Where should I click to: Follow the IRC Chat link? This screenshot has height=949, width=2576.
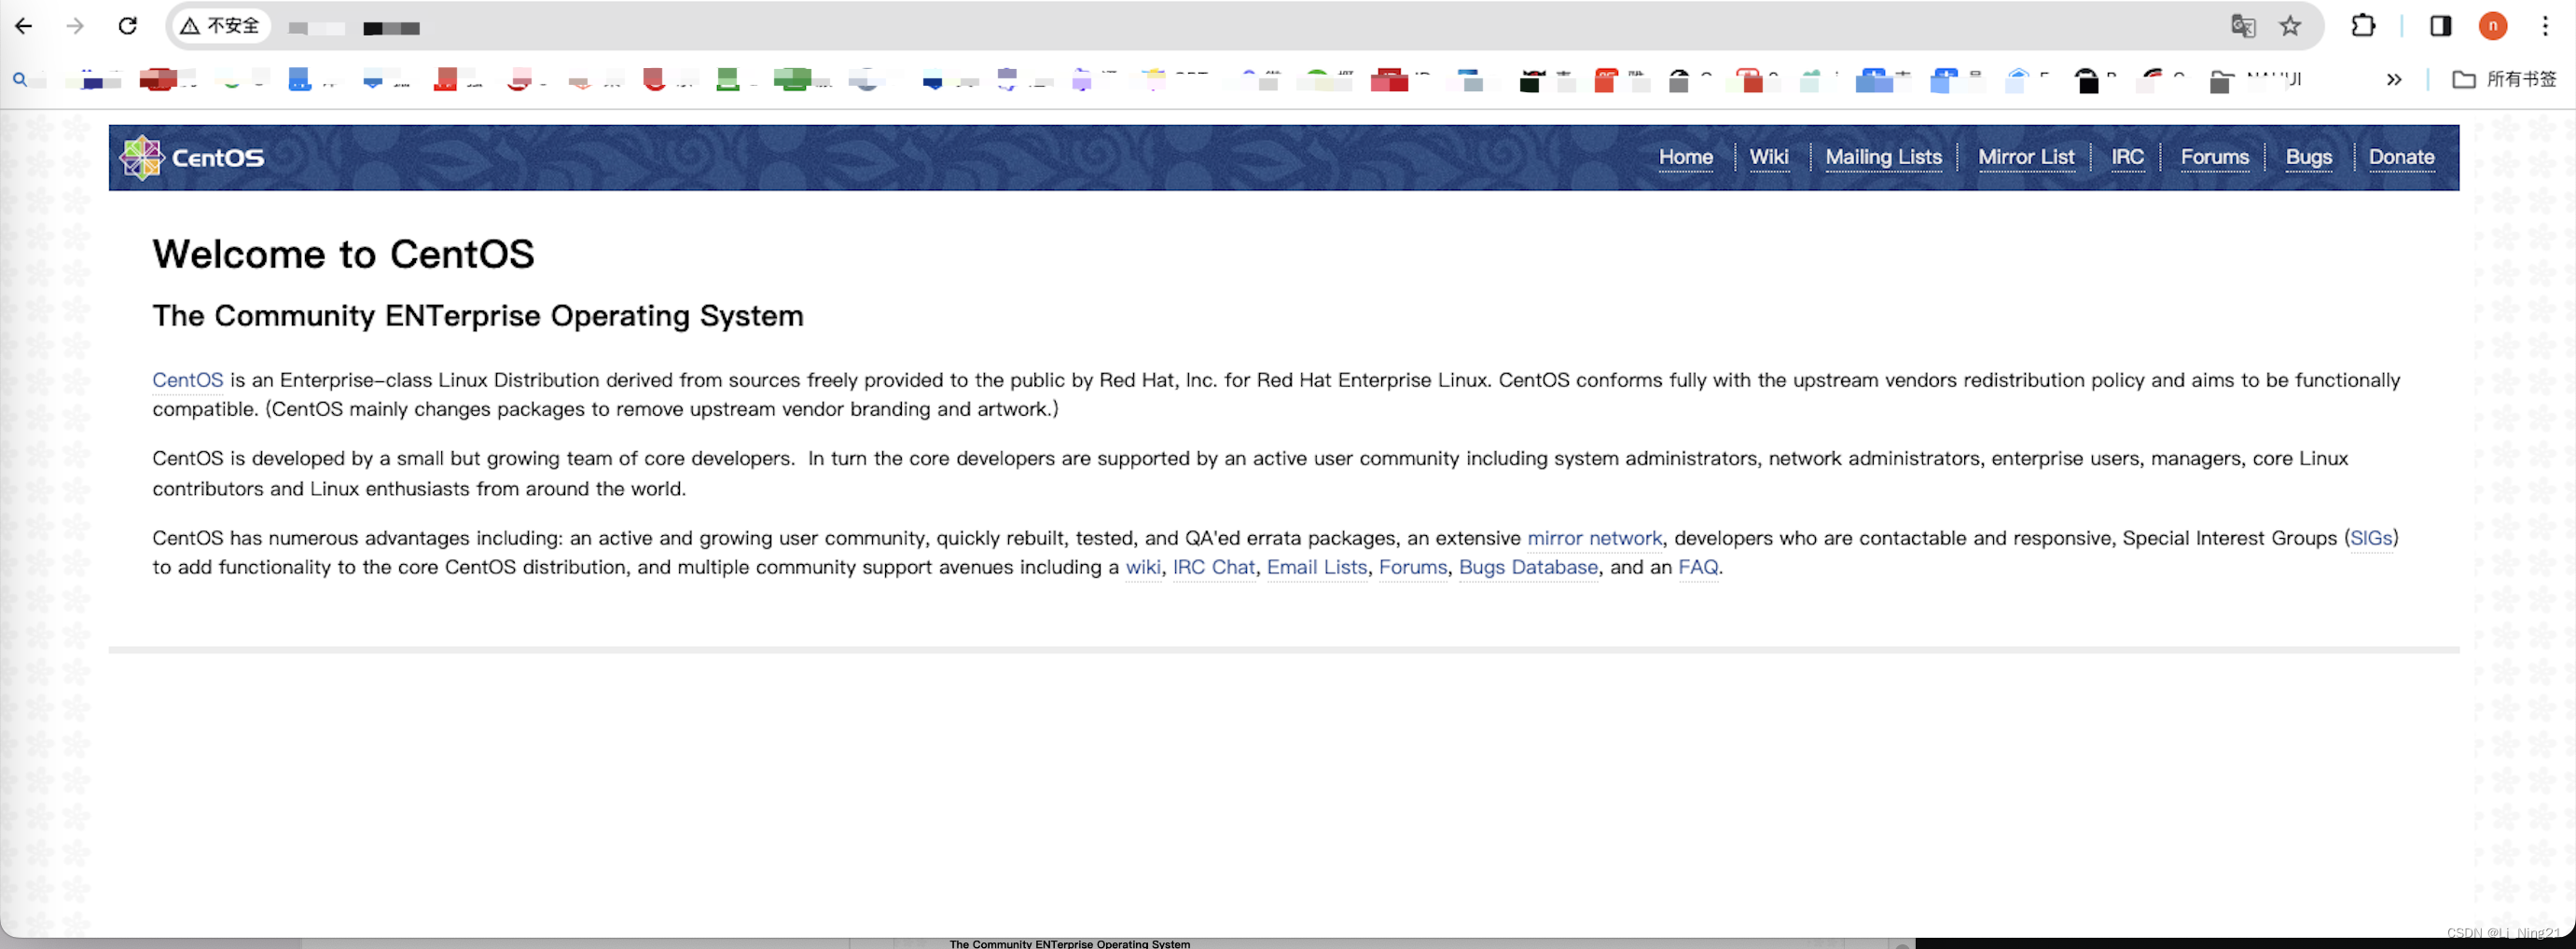pos(1213,567)
